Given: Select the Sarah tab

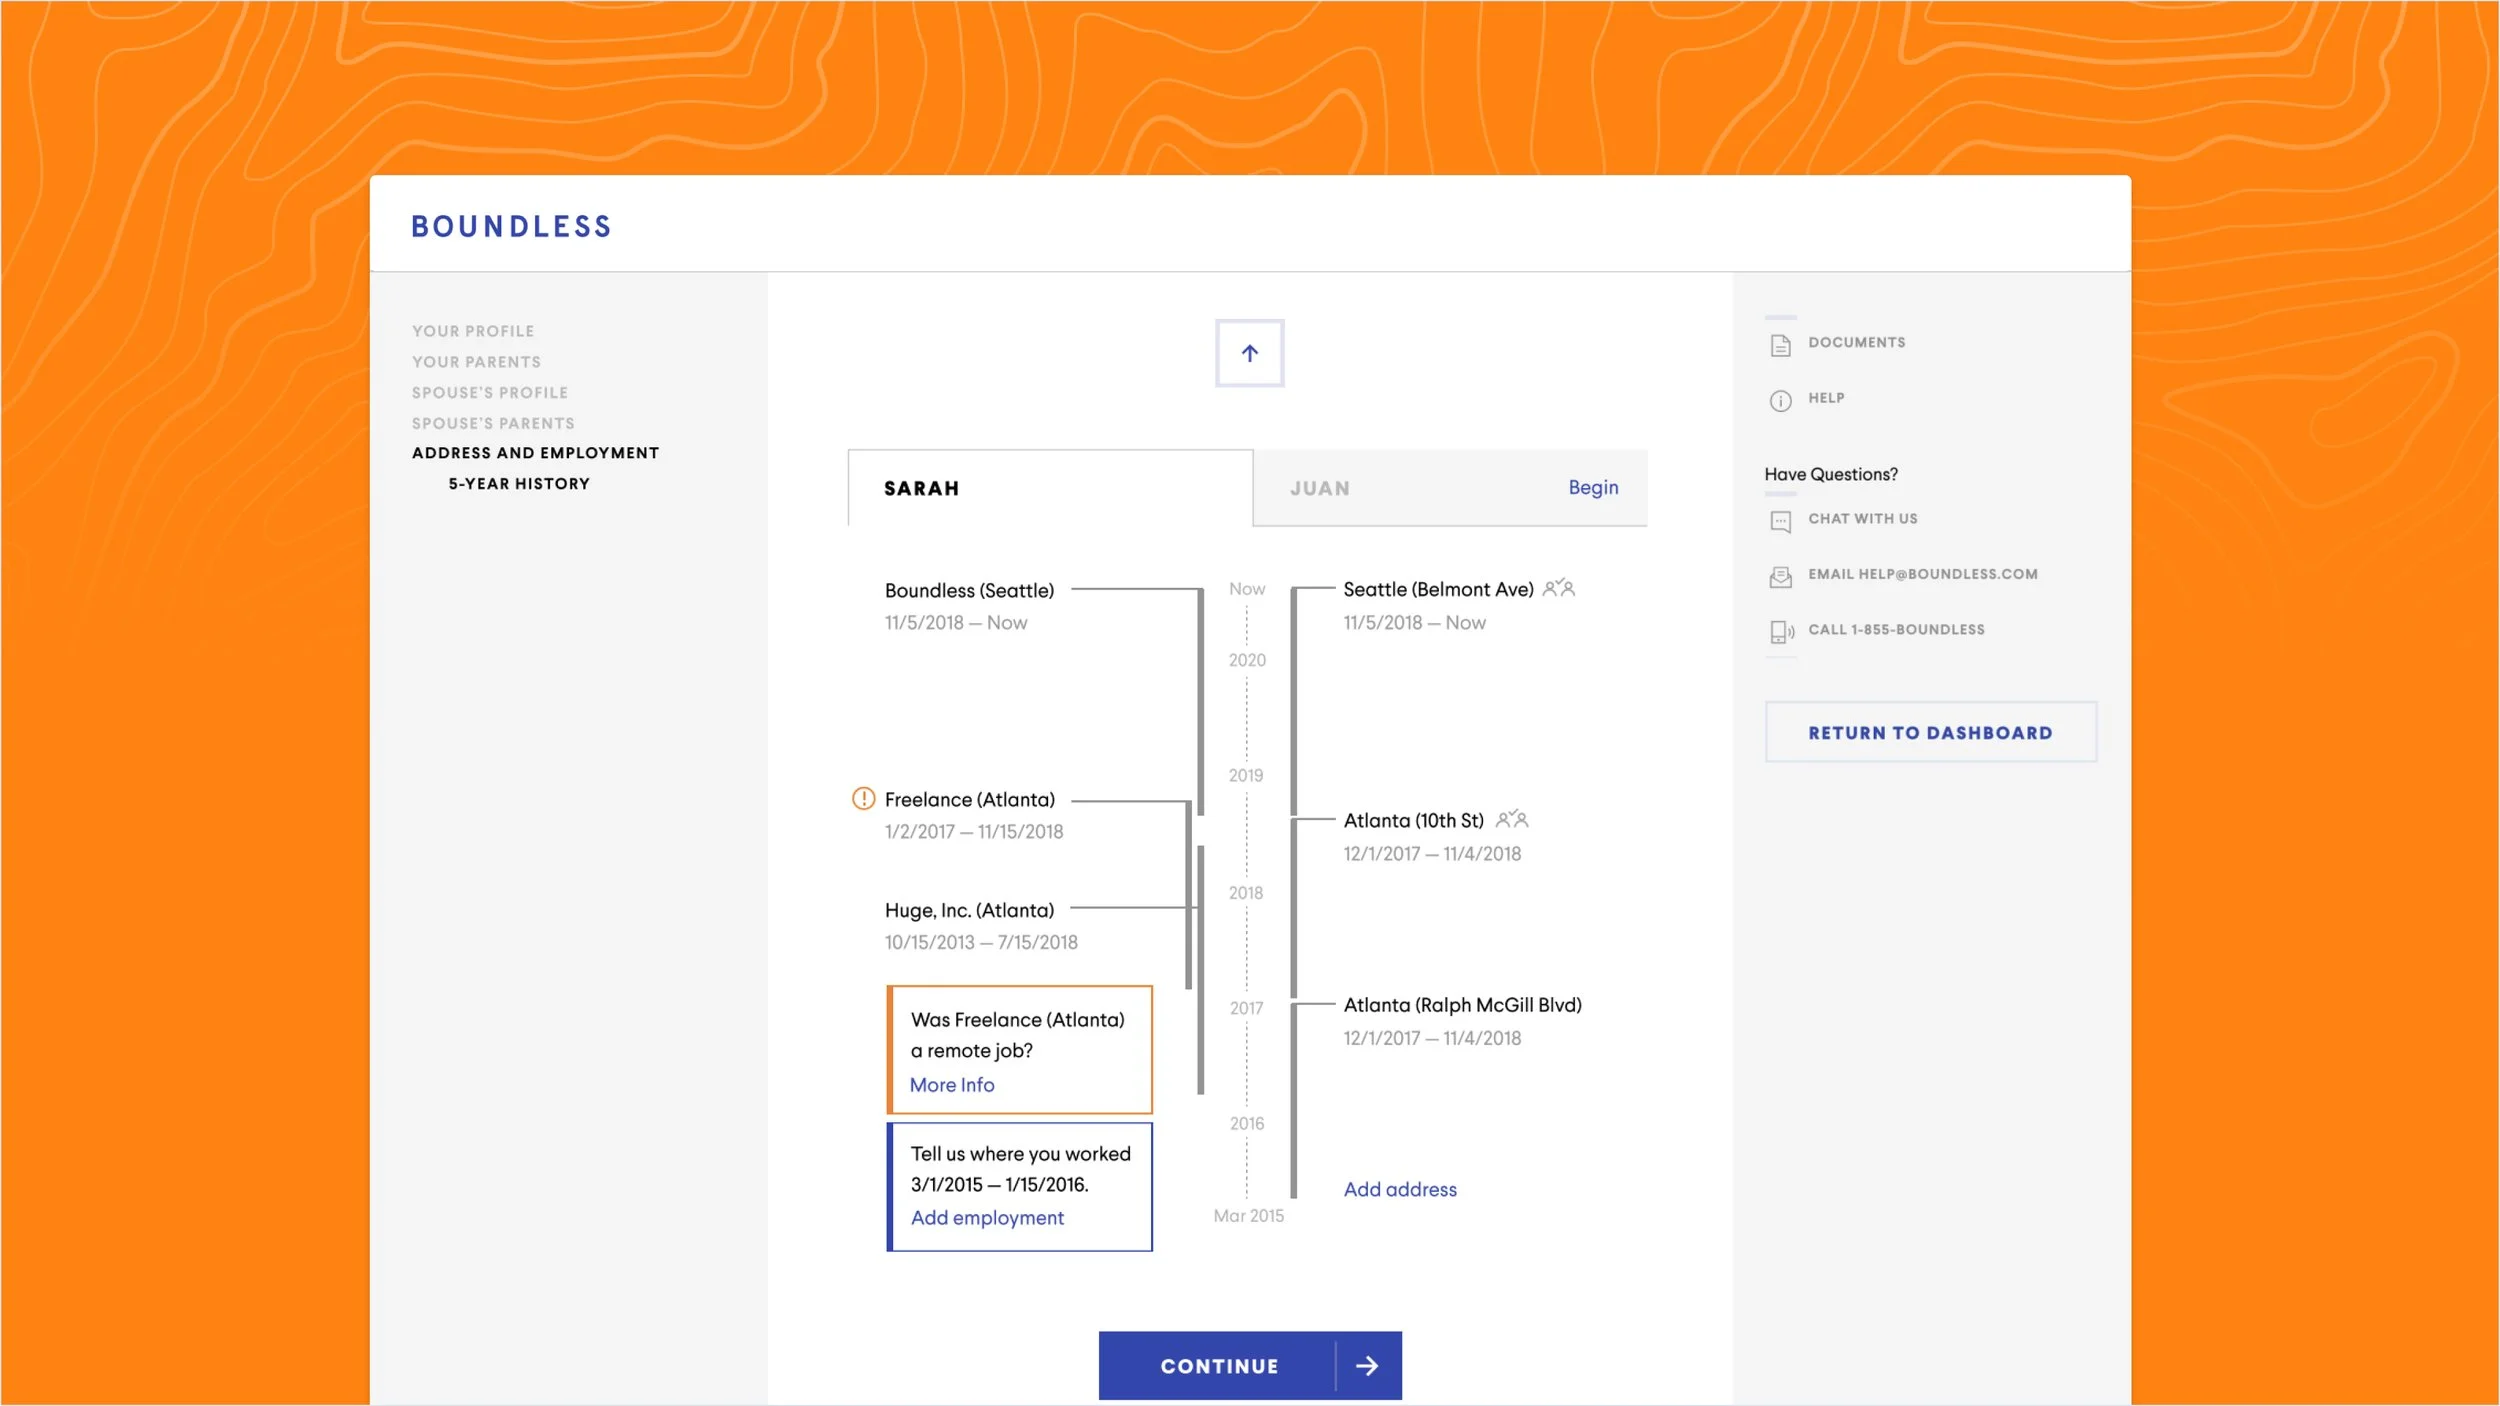Looking at the screenshot, I should tap(921, 489).
